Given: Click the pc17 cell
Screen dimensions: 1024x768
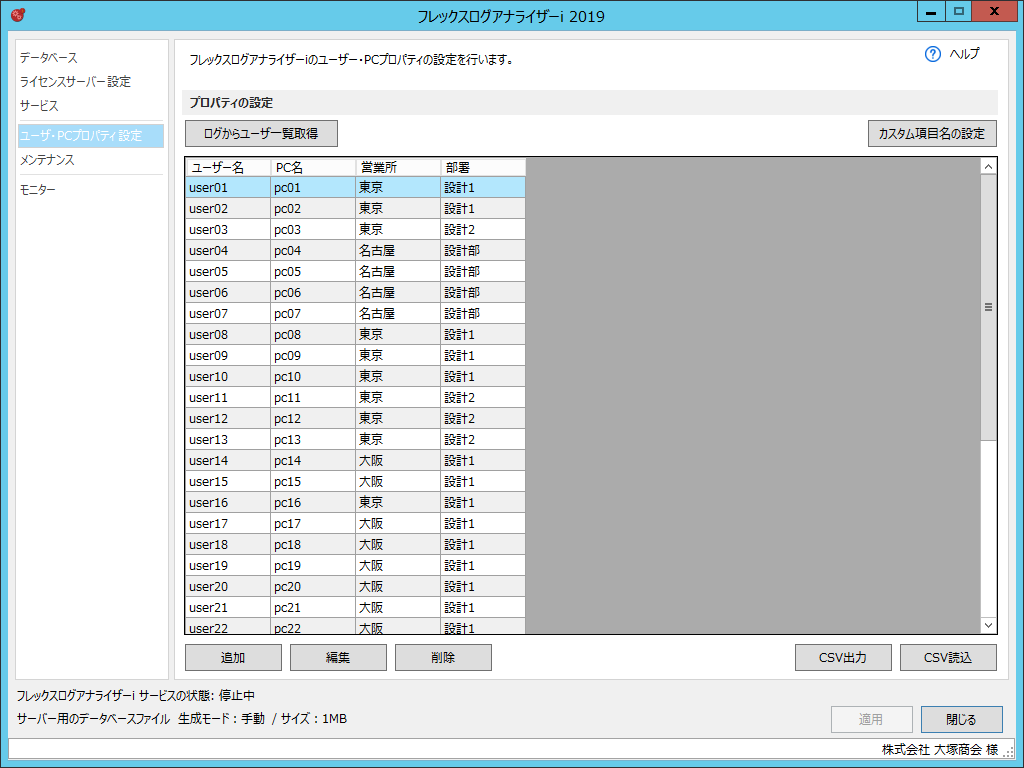Looking at the screenshot, I should (x=313, y=523).
